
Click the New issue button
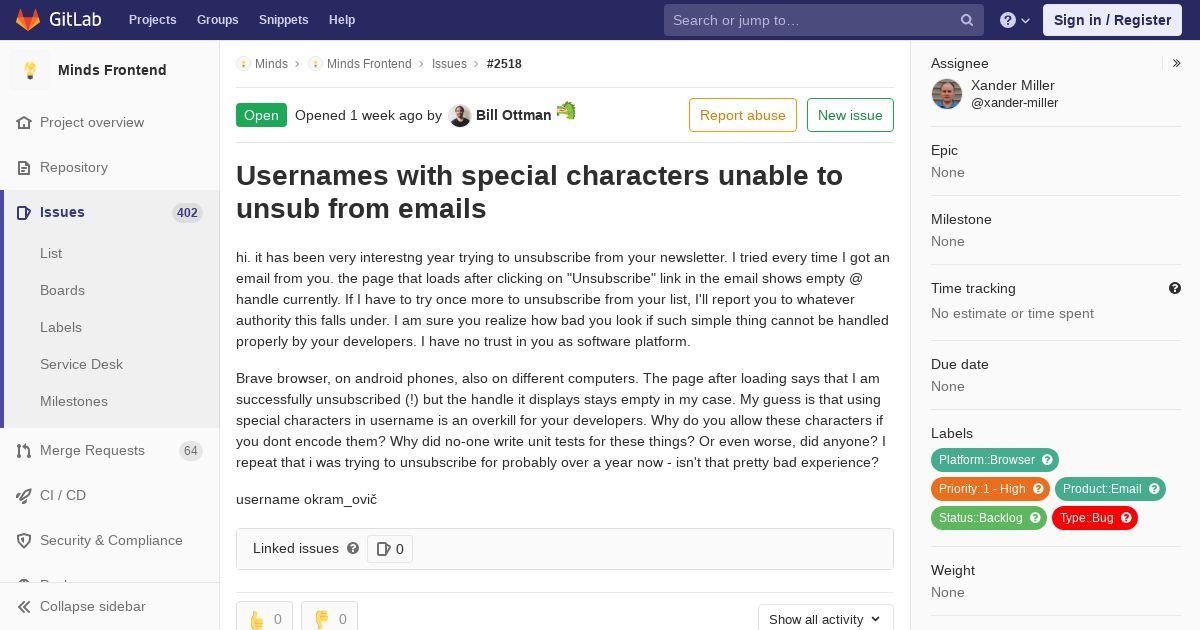(x=850, y=115)
